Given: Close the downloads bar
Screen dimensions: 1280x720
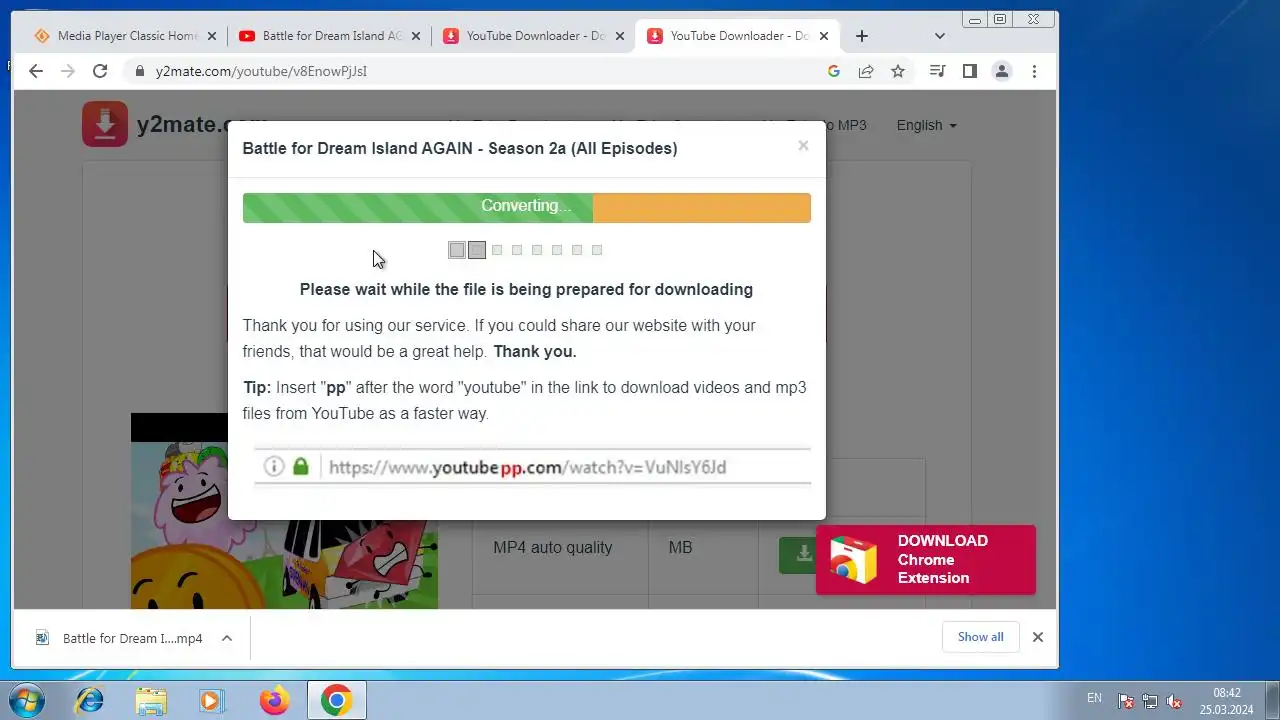Looking at the screenshot, I should click(1038, 637).
